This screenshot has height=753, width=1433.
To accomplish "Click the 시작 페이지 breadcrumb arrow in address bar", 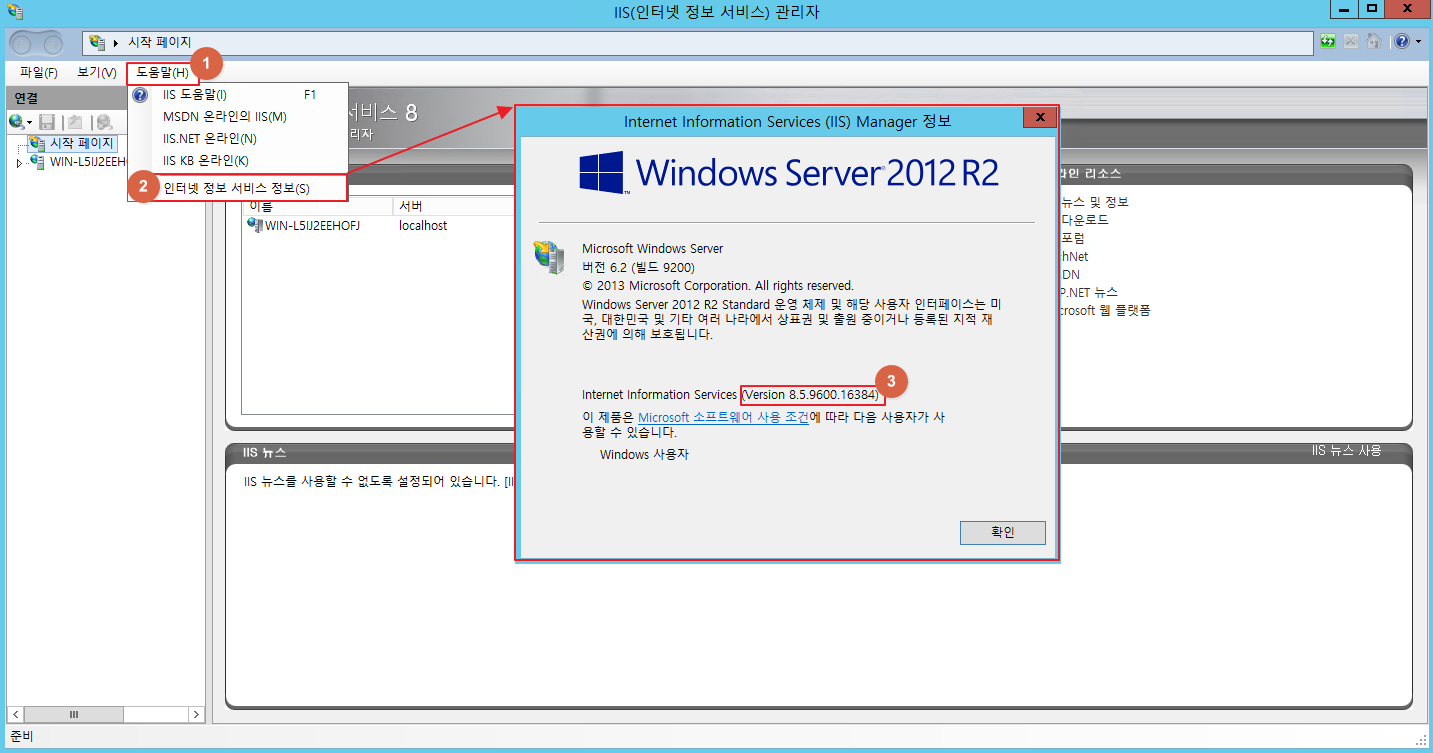I will pos(116,42).
